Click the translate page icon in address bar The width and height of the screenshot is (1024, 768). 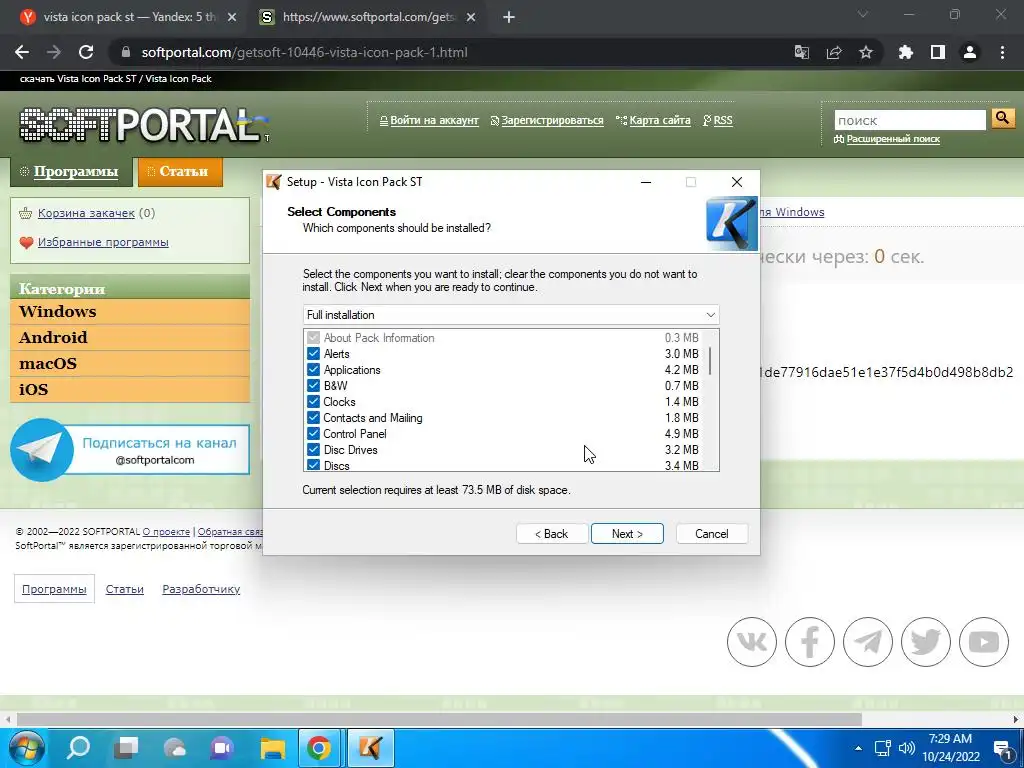click(801, 52)
